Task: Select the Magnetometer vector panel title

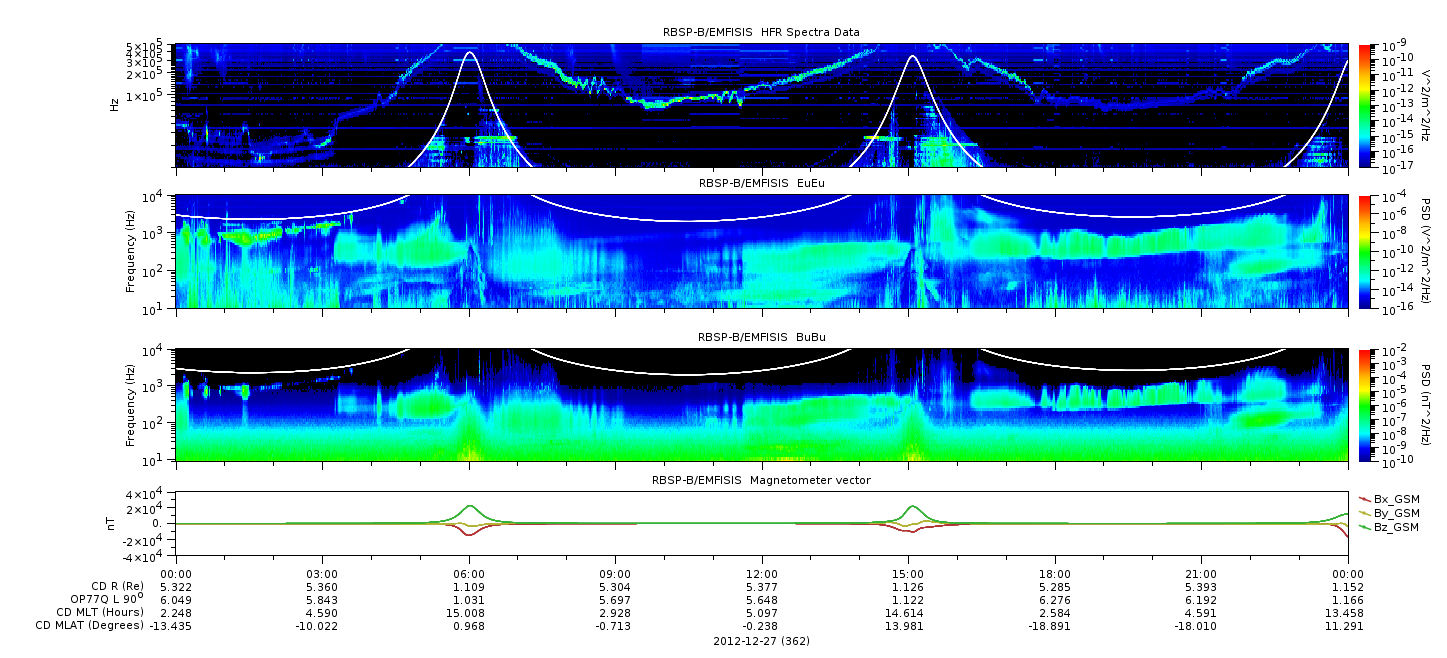Action: point(761,480)
